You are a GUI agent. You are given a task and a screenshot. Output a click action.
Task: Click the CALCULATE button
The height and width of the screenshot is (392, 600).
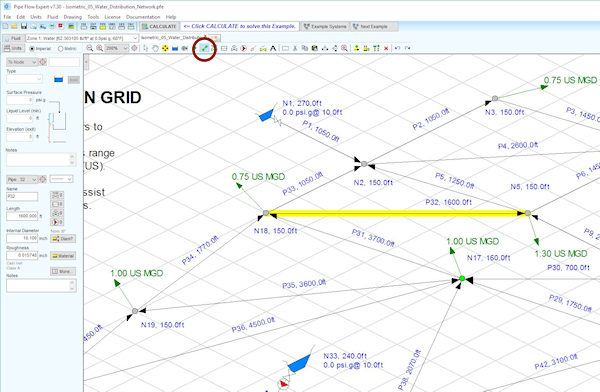[x=159, y=26]
